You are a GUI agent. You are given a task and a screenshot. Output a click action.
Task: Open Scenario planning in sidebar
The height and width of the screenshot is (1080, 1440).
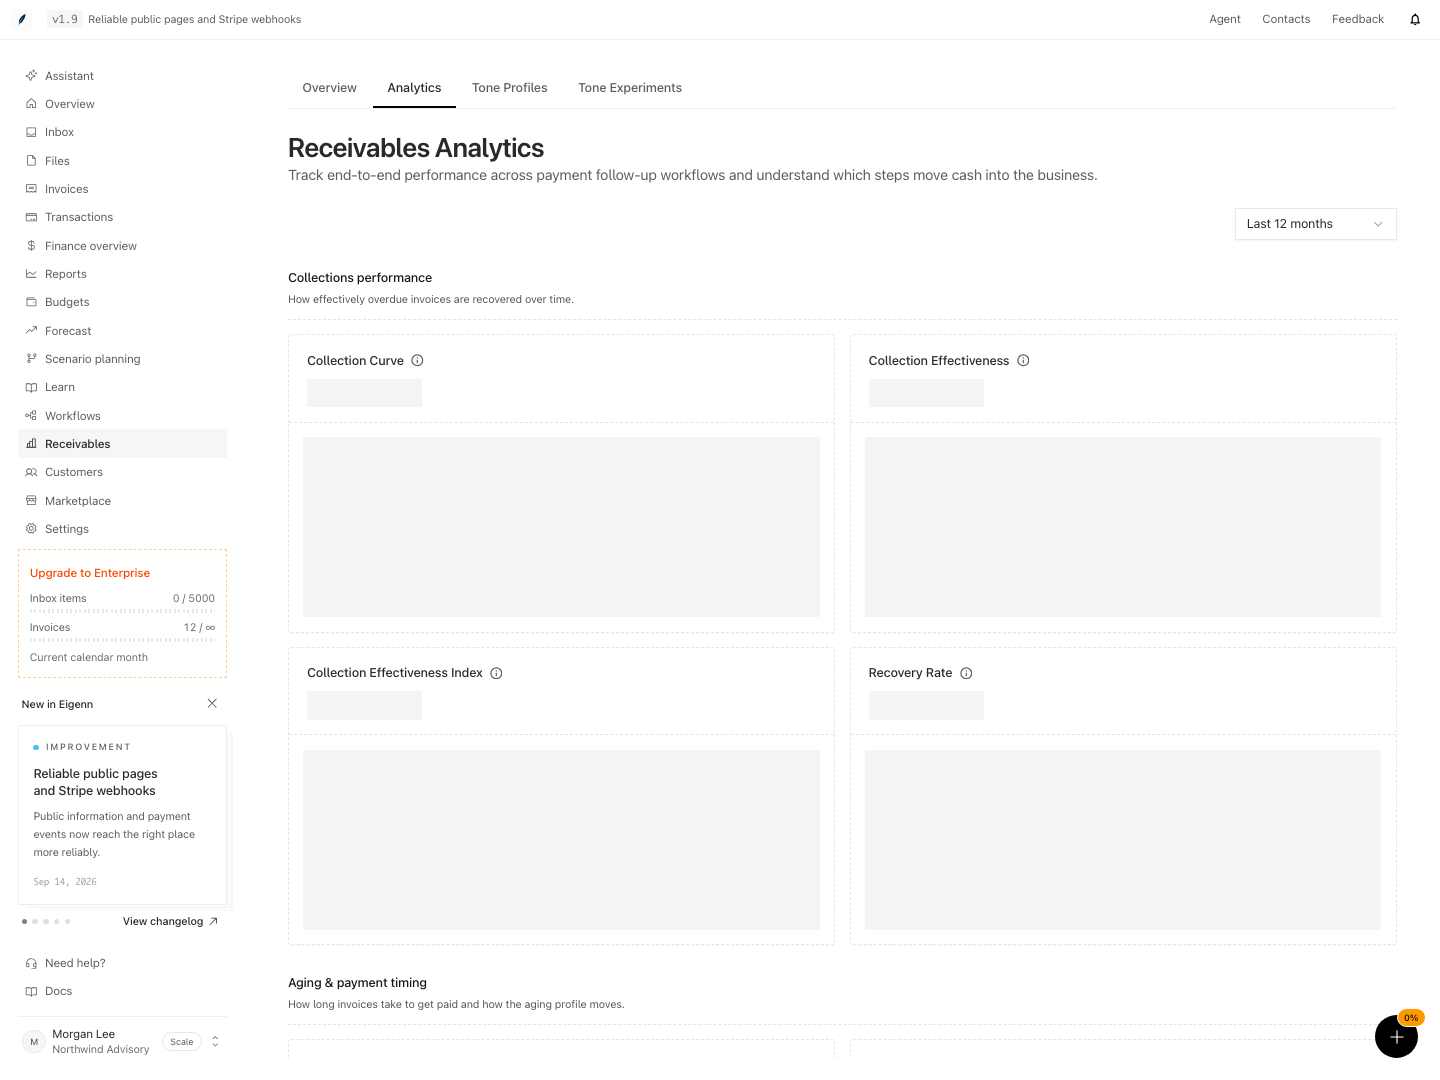[122, 359]
